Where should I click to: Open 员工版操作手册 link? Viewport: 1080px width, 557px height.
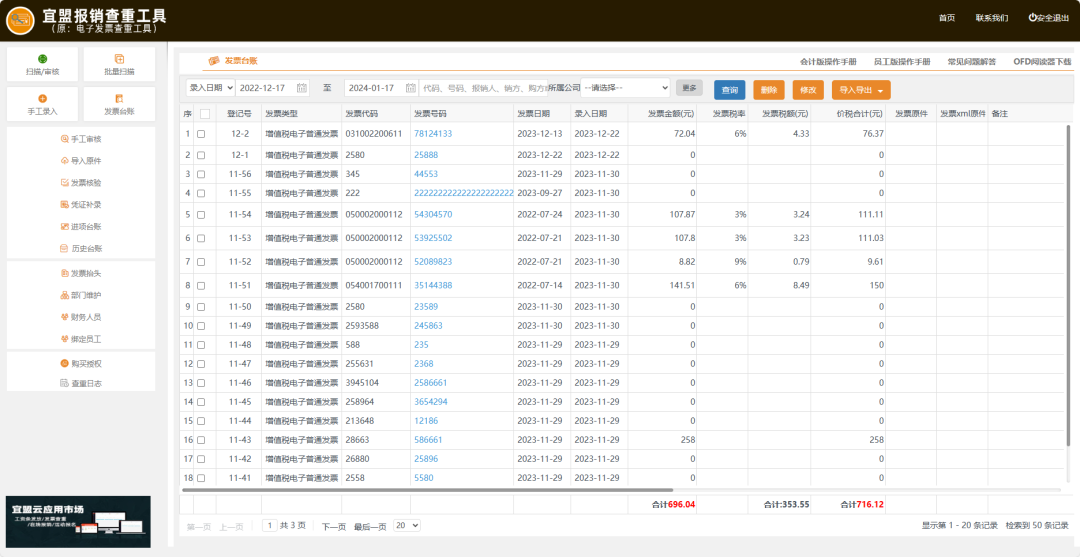click(902, 62)
